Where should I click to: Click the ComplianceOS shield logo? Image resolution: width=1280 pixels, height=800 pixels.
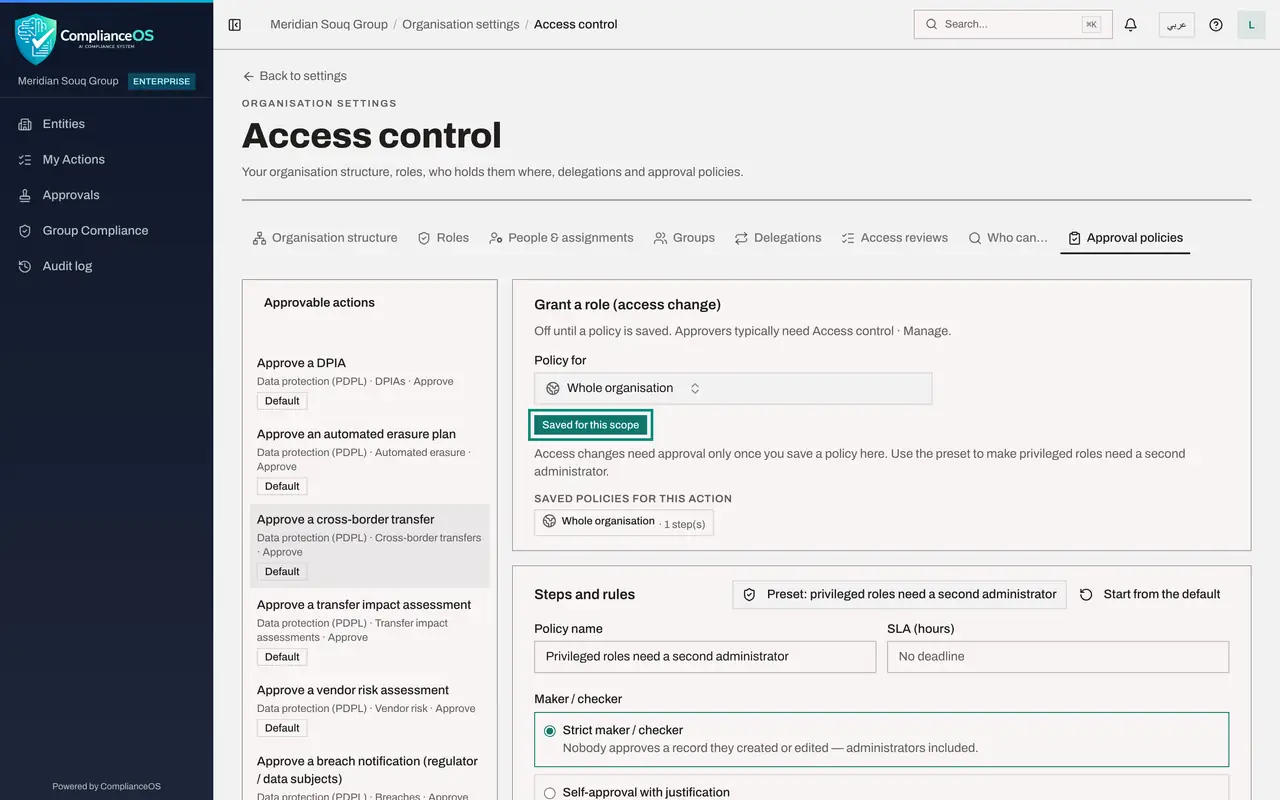pyautogui.click(x=36, y=39)
